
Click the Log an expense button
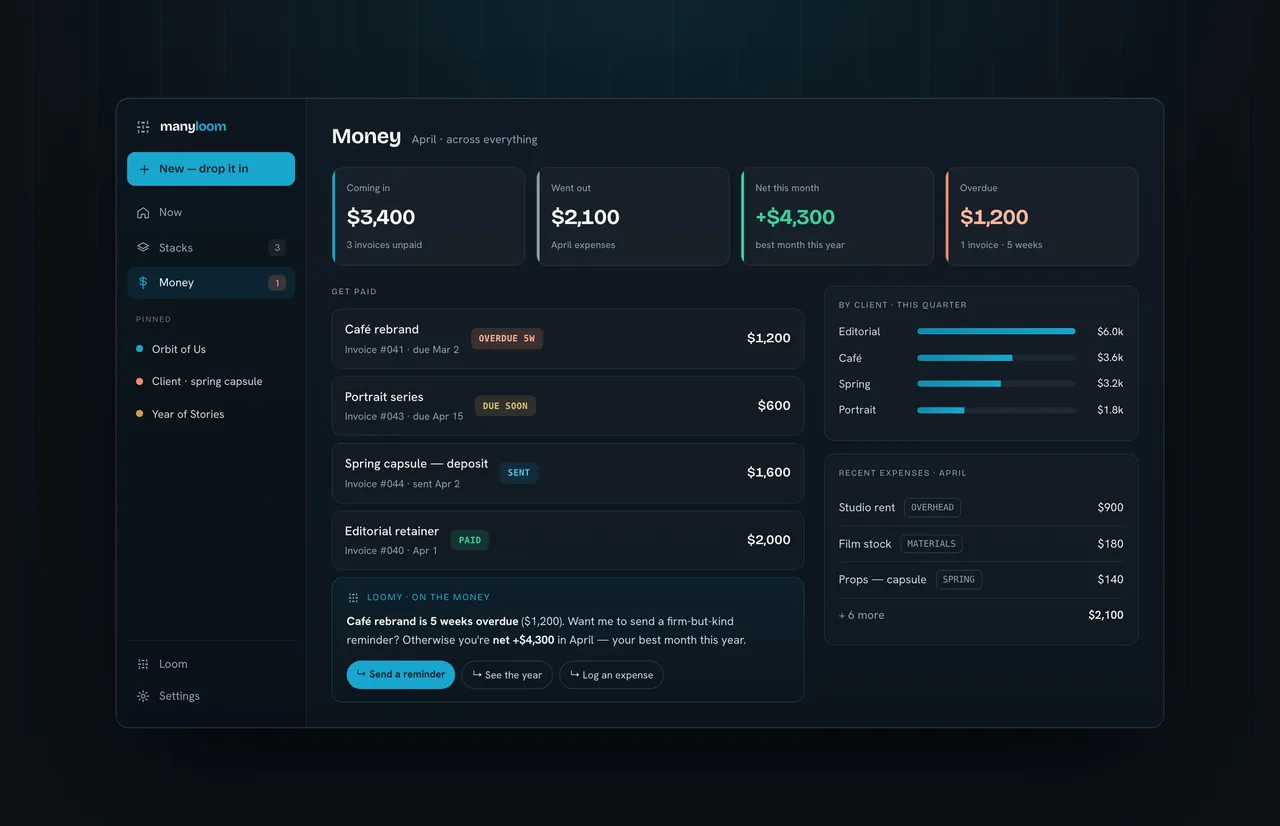tap(611, 675)
